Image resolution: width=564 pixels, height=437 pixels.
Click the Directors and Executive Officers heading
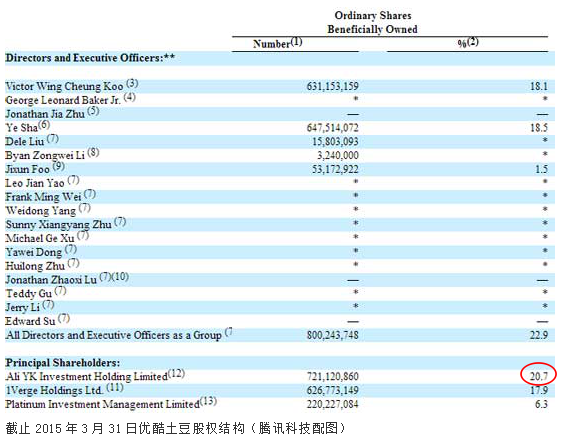click(x=90, y=58)
